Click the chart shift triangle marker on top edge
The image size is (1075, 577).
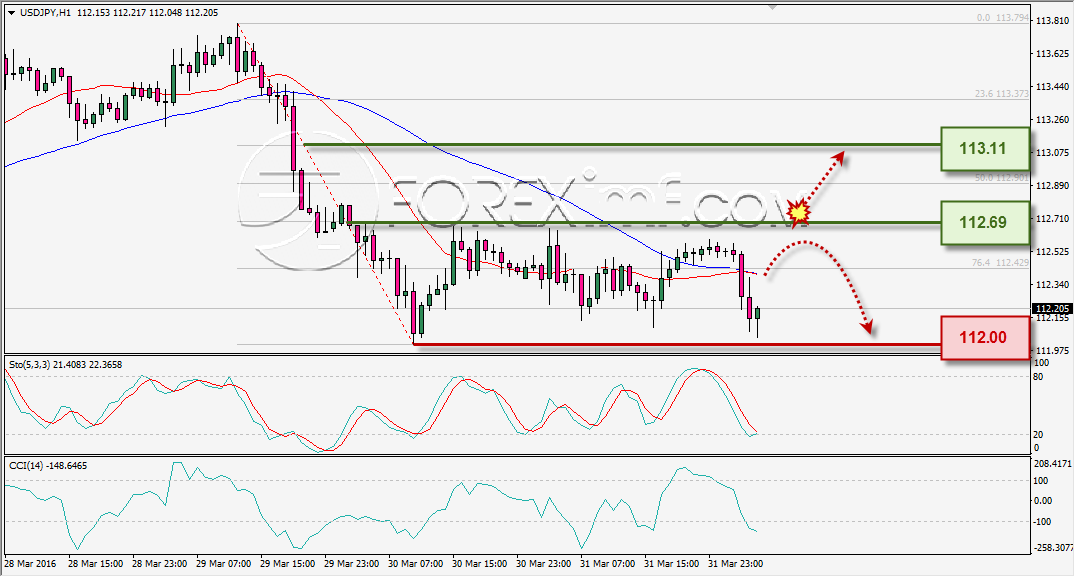[x=773, y=8]
